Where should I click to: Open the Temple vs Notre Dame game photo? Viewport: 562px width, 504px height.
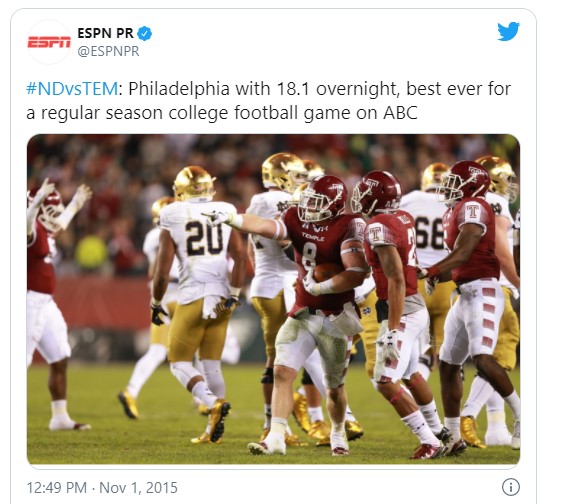pyautogui.click(x=273, y=299)
